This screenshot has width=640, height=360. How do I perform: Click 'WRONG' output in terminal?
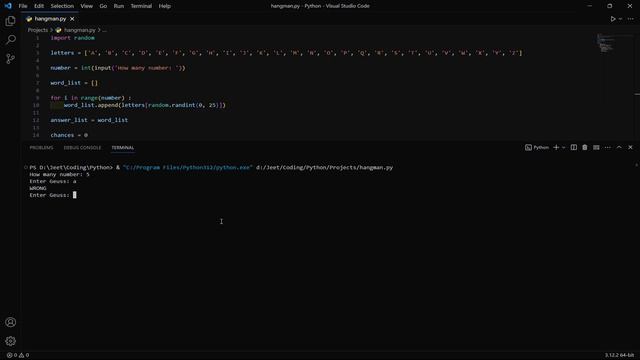click(x=38, y=188)
